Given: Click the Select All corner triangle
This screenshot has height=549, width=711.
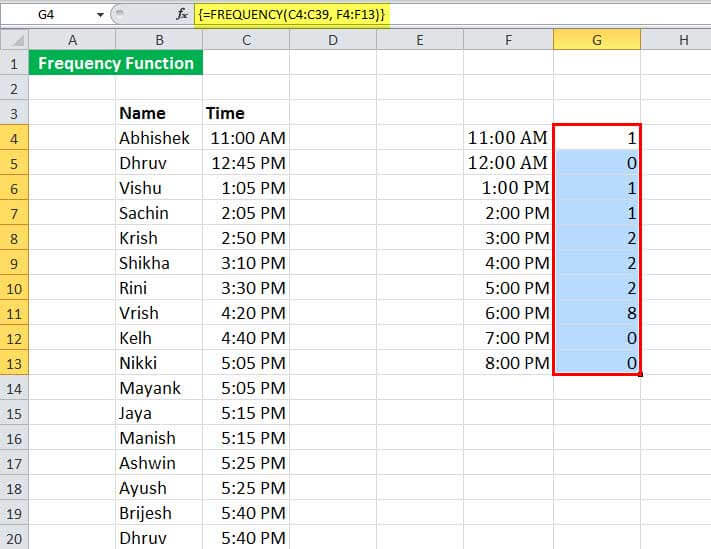Looking at the screenshot, I should (x=15, y=40).
